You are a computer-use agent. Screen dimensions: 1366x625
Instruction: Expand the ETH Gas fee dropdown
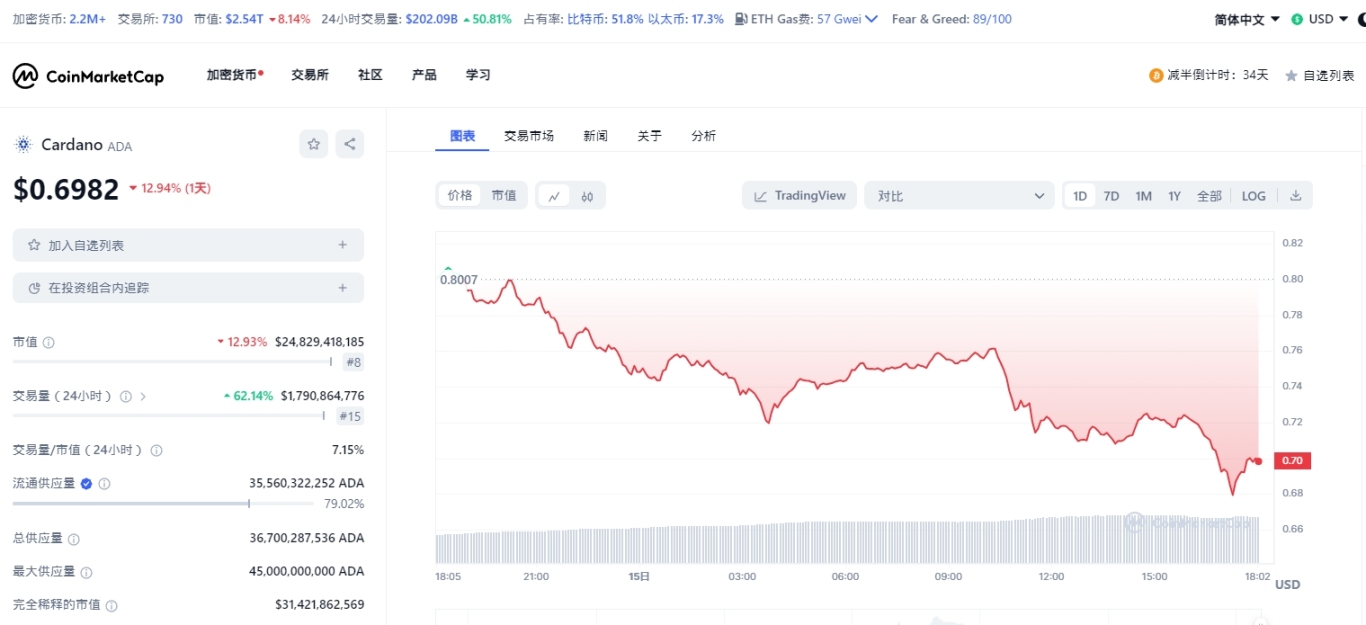coord(871,19)
